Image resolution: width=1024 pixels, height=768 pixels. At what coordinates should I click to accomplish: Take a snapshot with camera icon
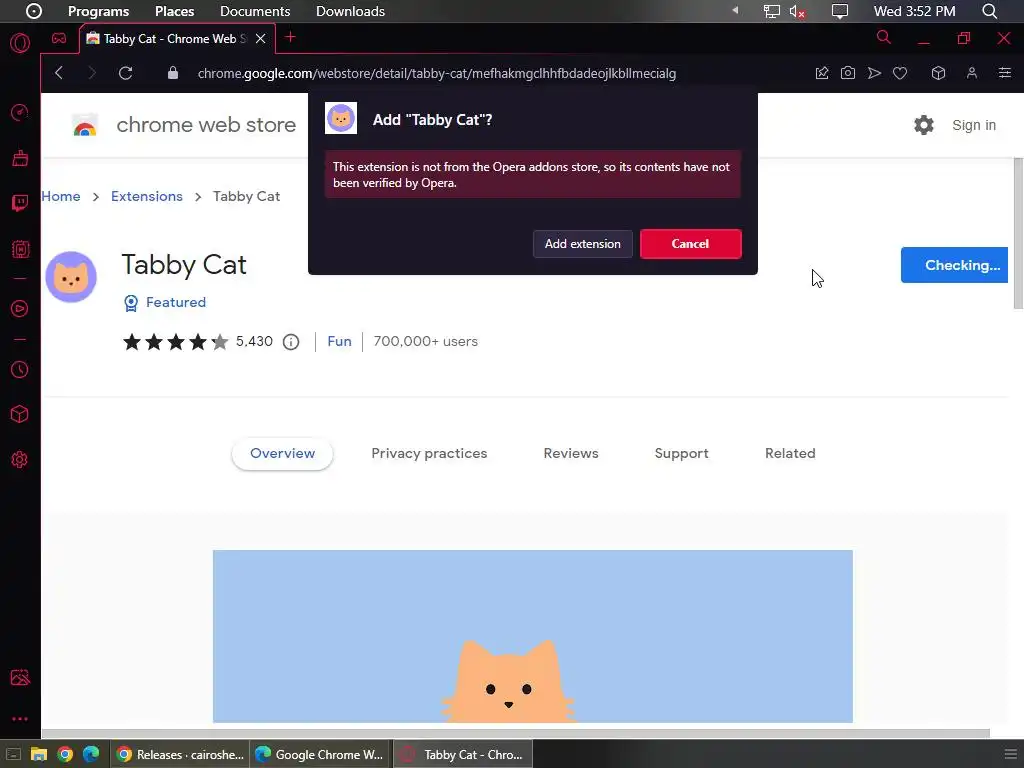pos(848,73)
